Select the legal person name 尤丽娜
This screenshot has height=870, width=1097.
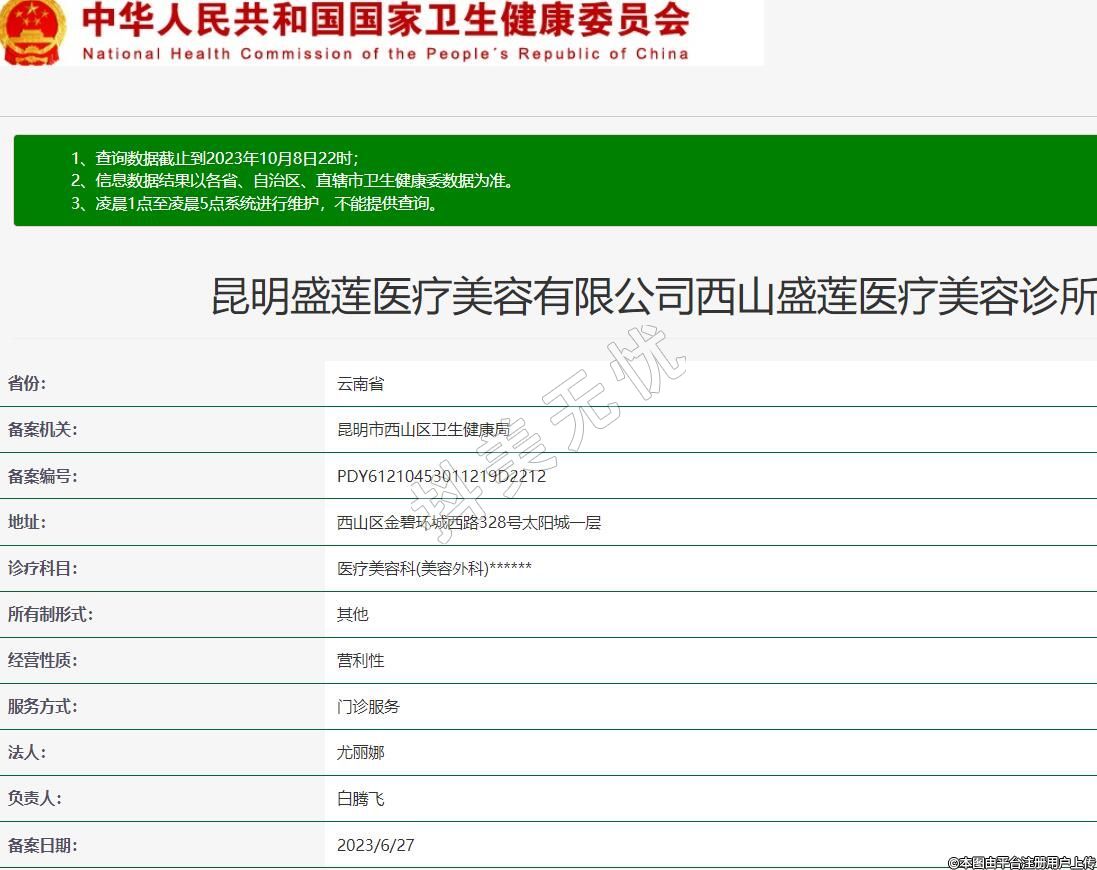360,753
